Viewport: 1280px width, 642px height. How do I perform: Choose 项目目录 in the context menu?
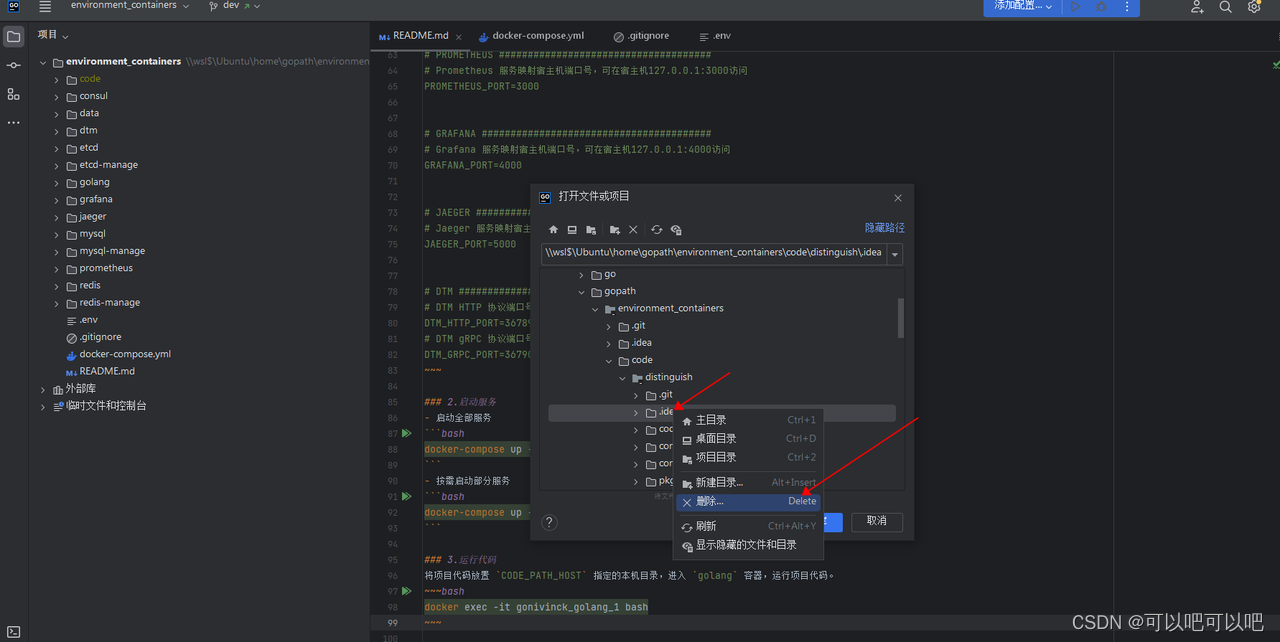coord(748,457)
